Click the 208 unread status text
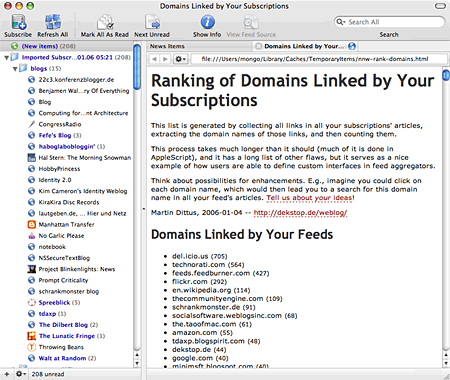Image resolution: width=450 pixels, height=380 pixels. [x=48, y=374]
